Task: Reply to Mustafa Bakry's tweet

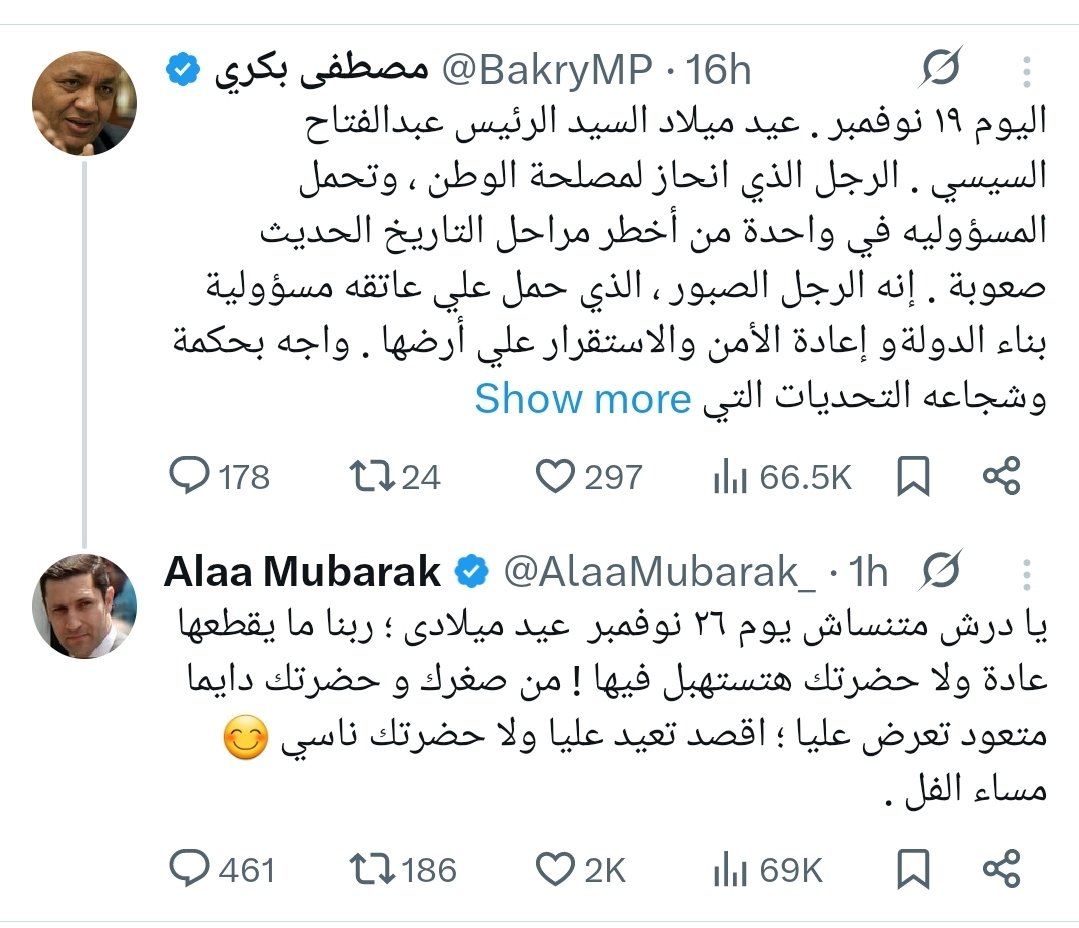Action: tap(187, 477)
